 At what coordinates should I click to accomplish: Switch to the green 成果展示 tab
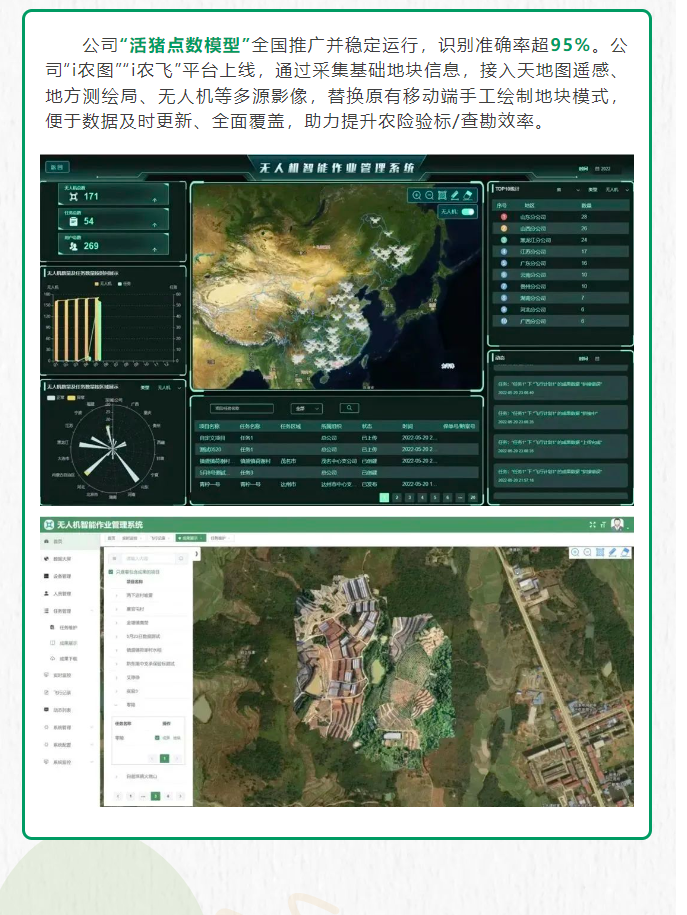tap(189, 538)
